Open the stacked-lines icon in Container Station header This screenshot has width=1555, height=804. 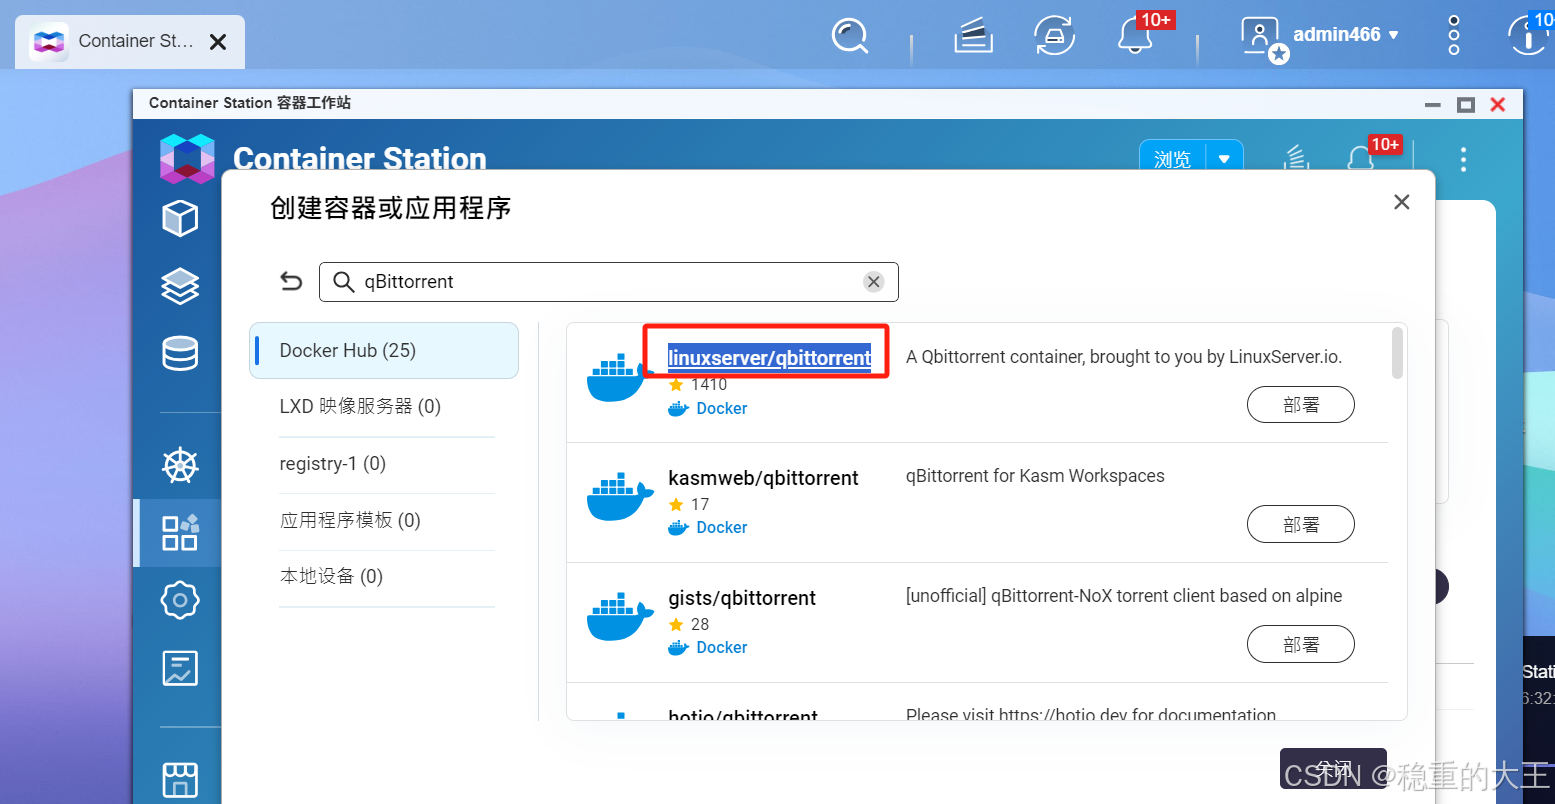[x=1297, y=159]
